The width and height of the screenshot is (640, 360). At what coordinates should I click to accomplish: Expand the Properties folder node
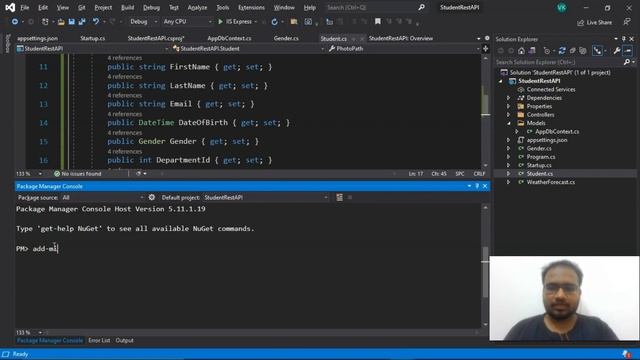point(509,107)
